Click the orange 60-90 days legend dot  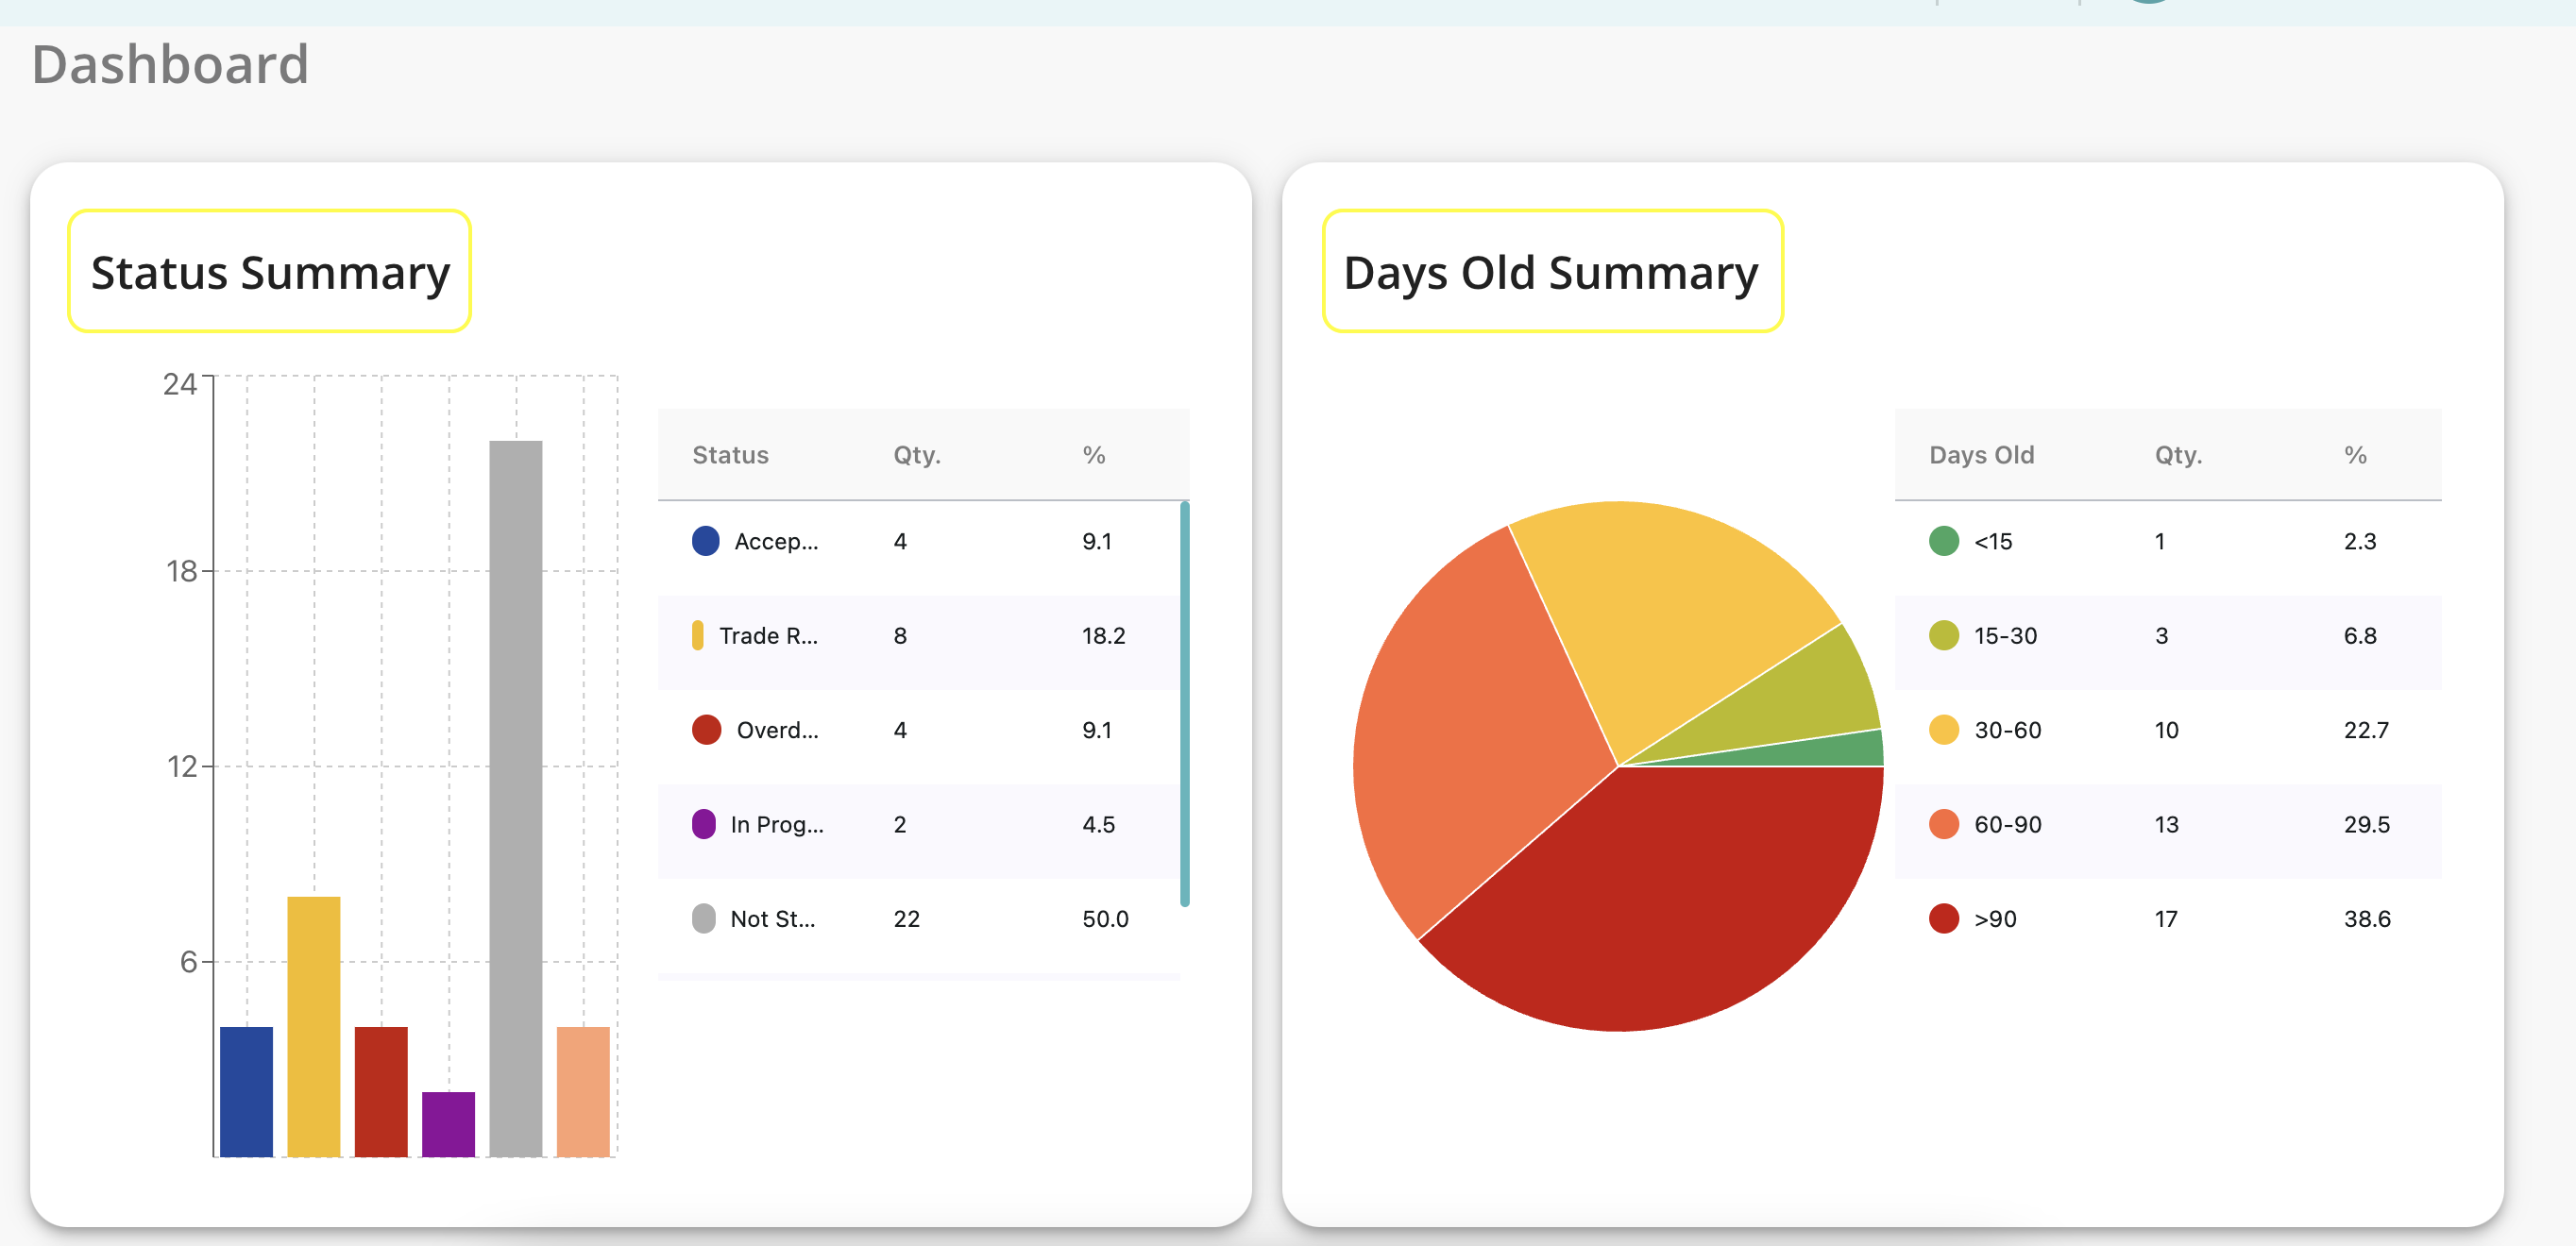(1943, 824)
